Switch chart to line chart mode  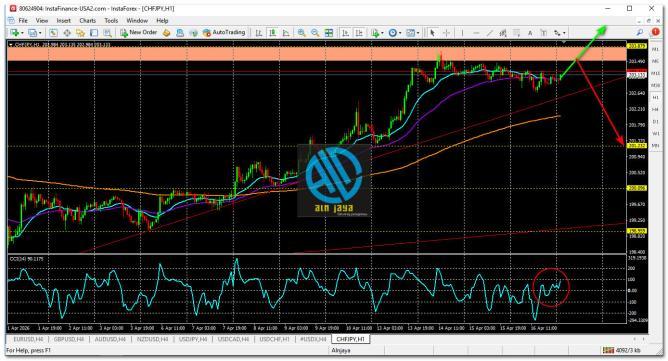[x=286, y=33]
